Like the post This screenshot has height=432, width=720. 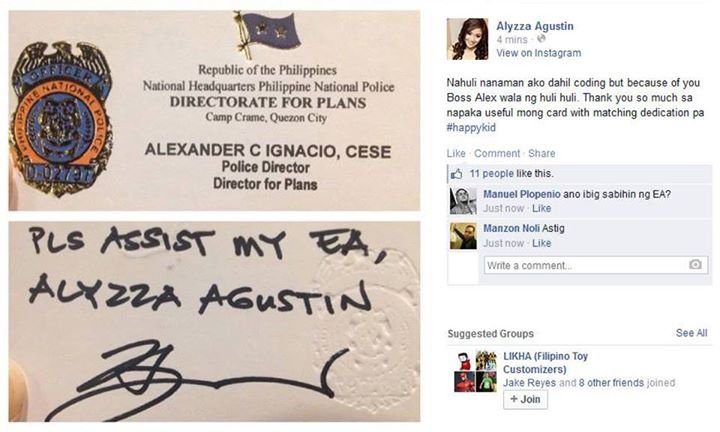click(456, 153)
